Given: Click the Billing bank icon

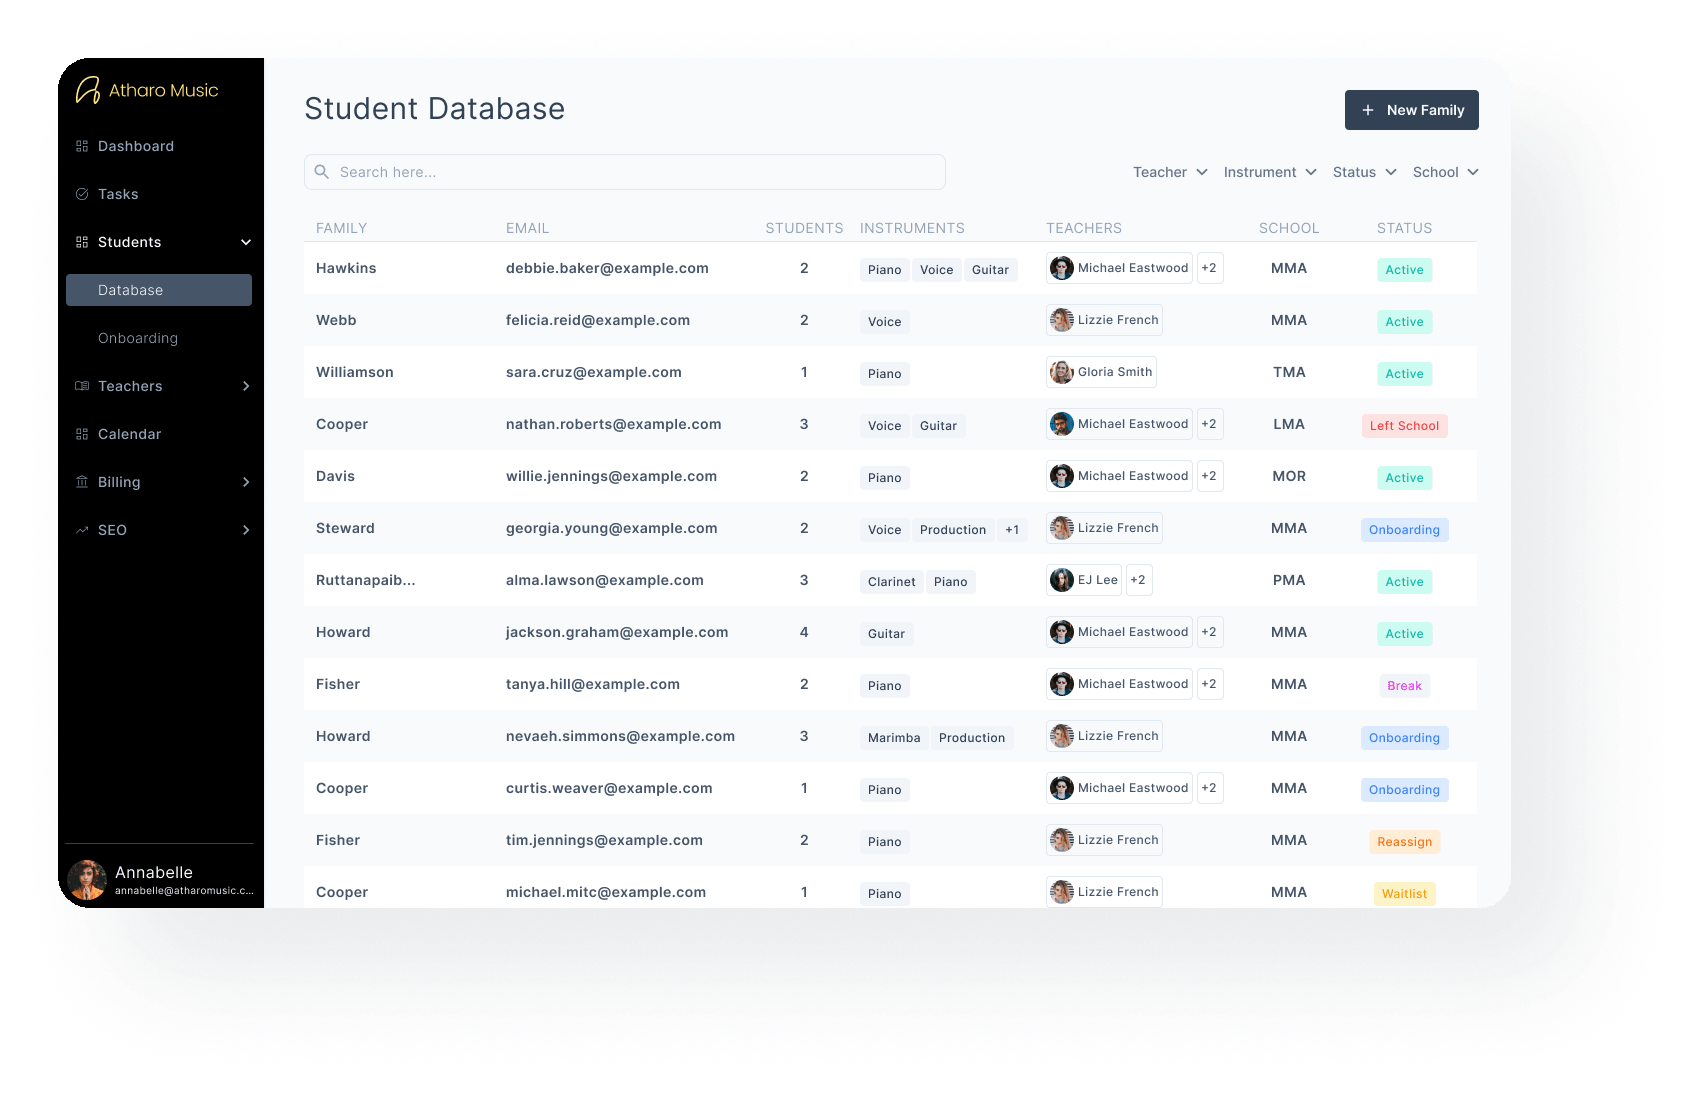Looking at the screenshot, I should point(82,482).
